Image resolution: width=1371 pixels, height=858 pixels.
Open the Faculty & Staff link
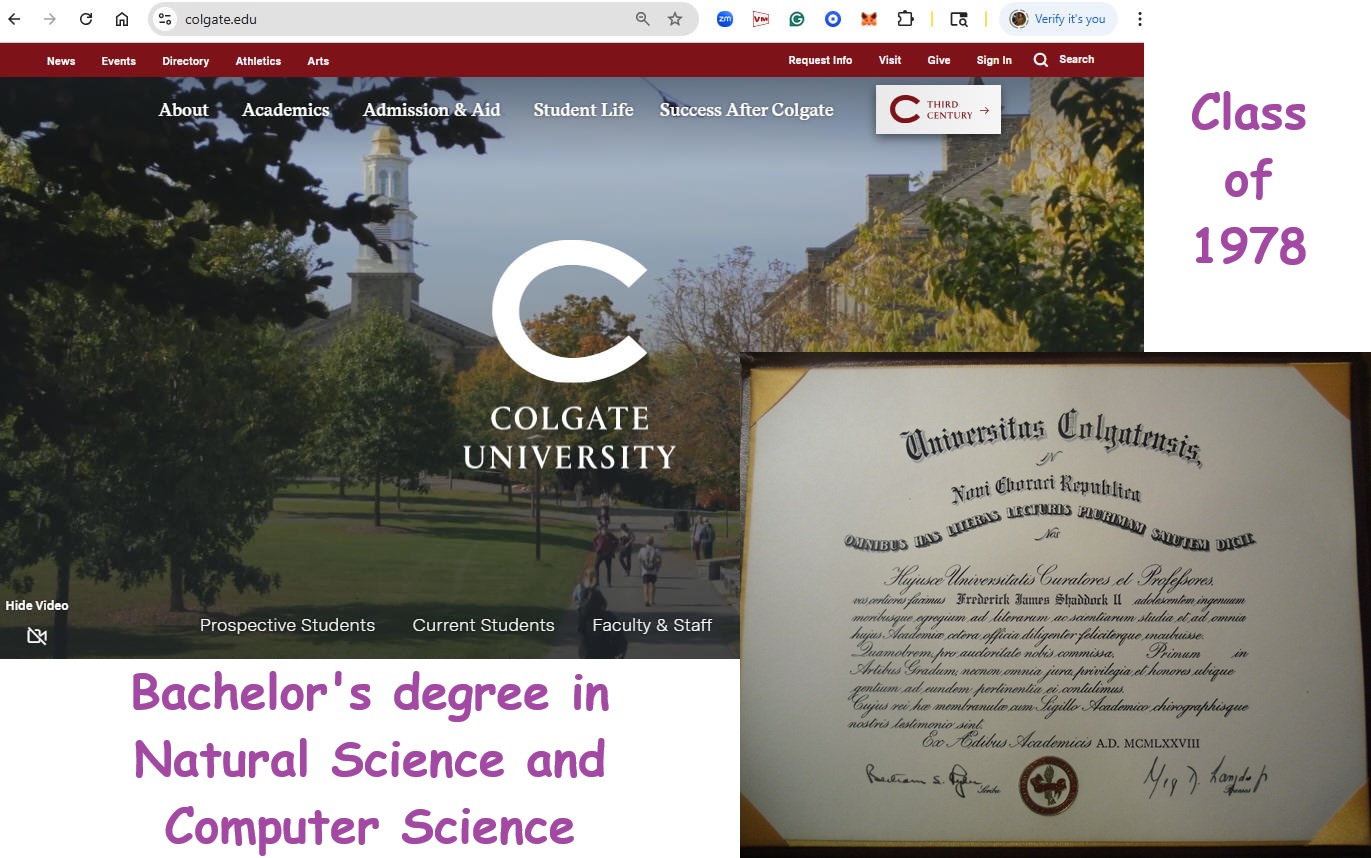coord(652,625)
